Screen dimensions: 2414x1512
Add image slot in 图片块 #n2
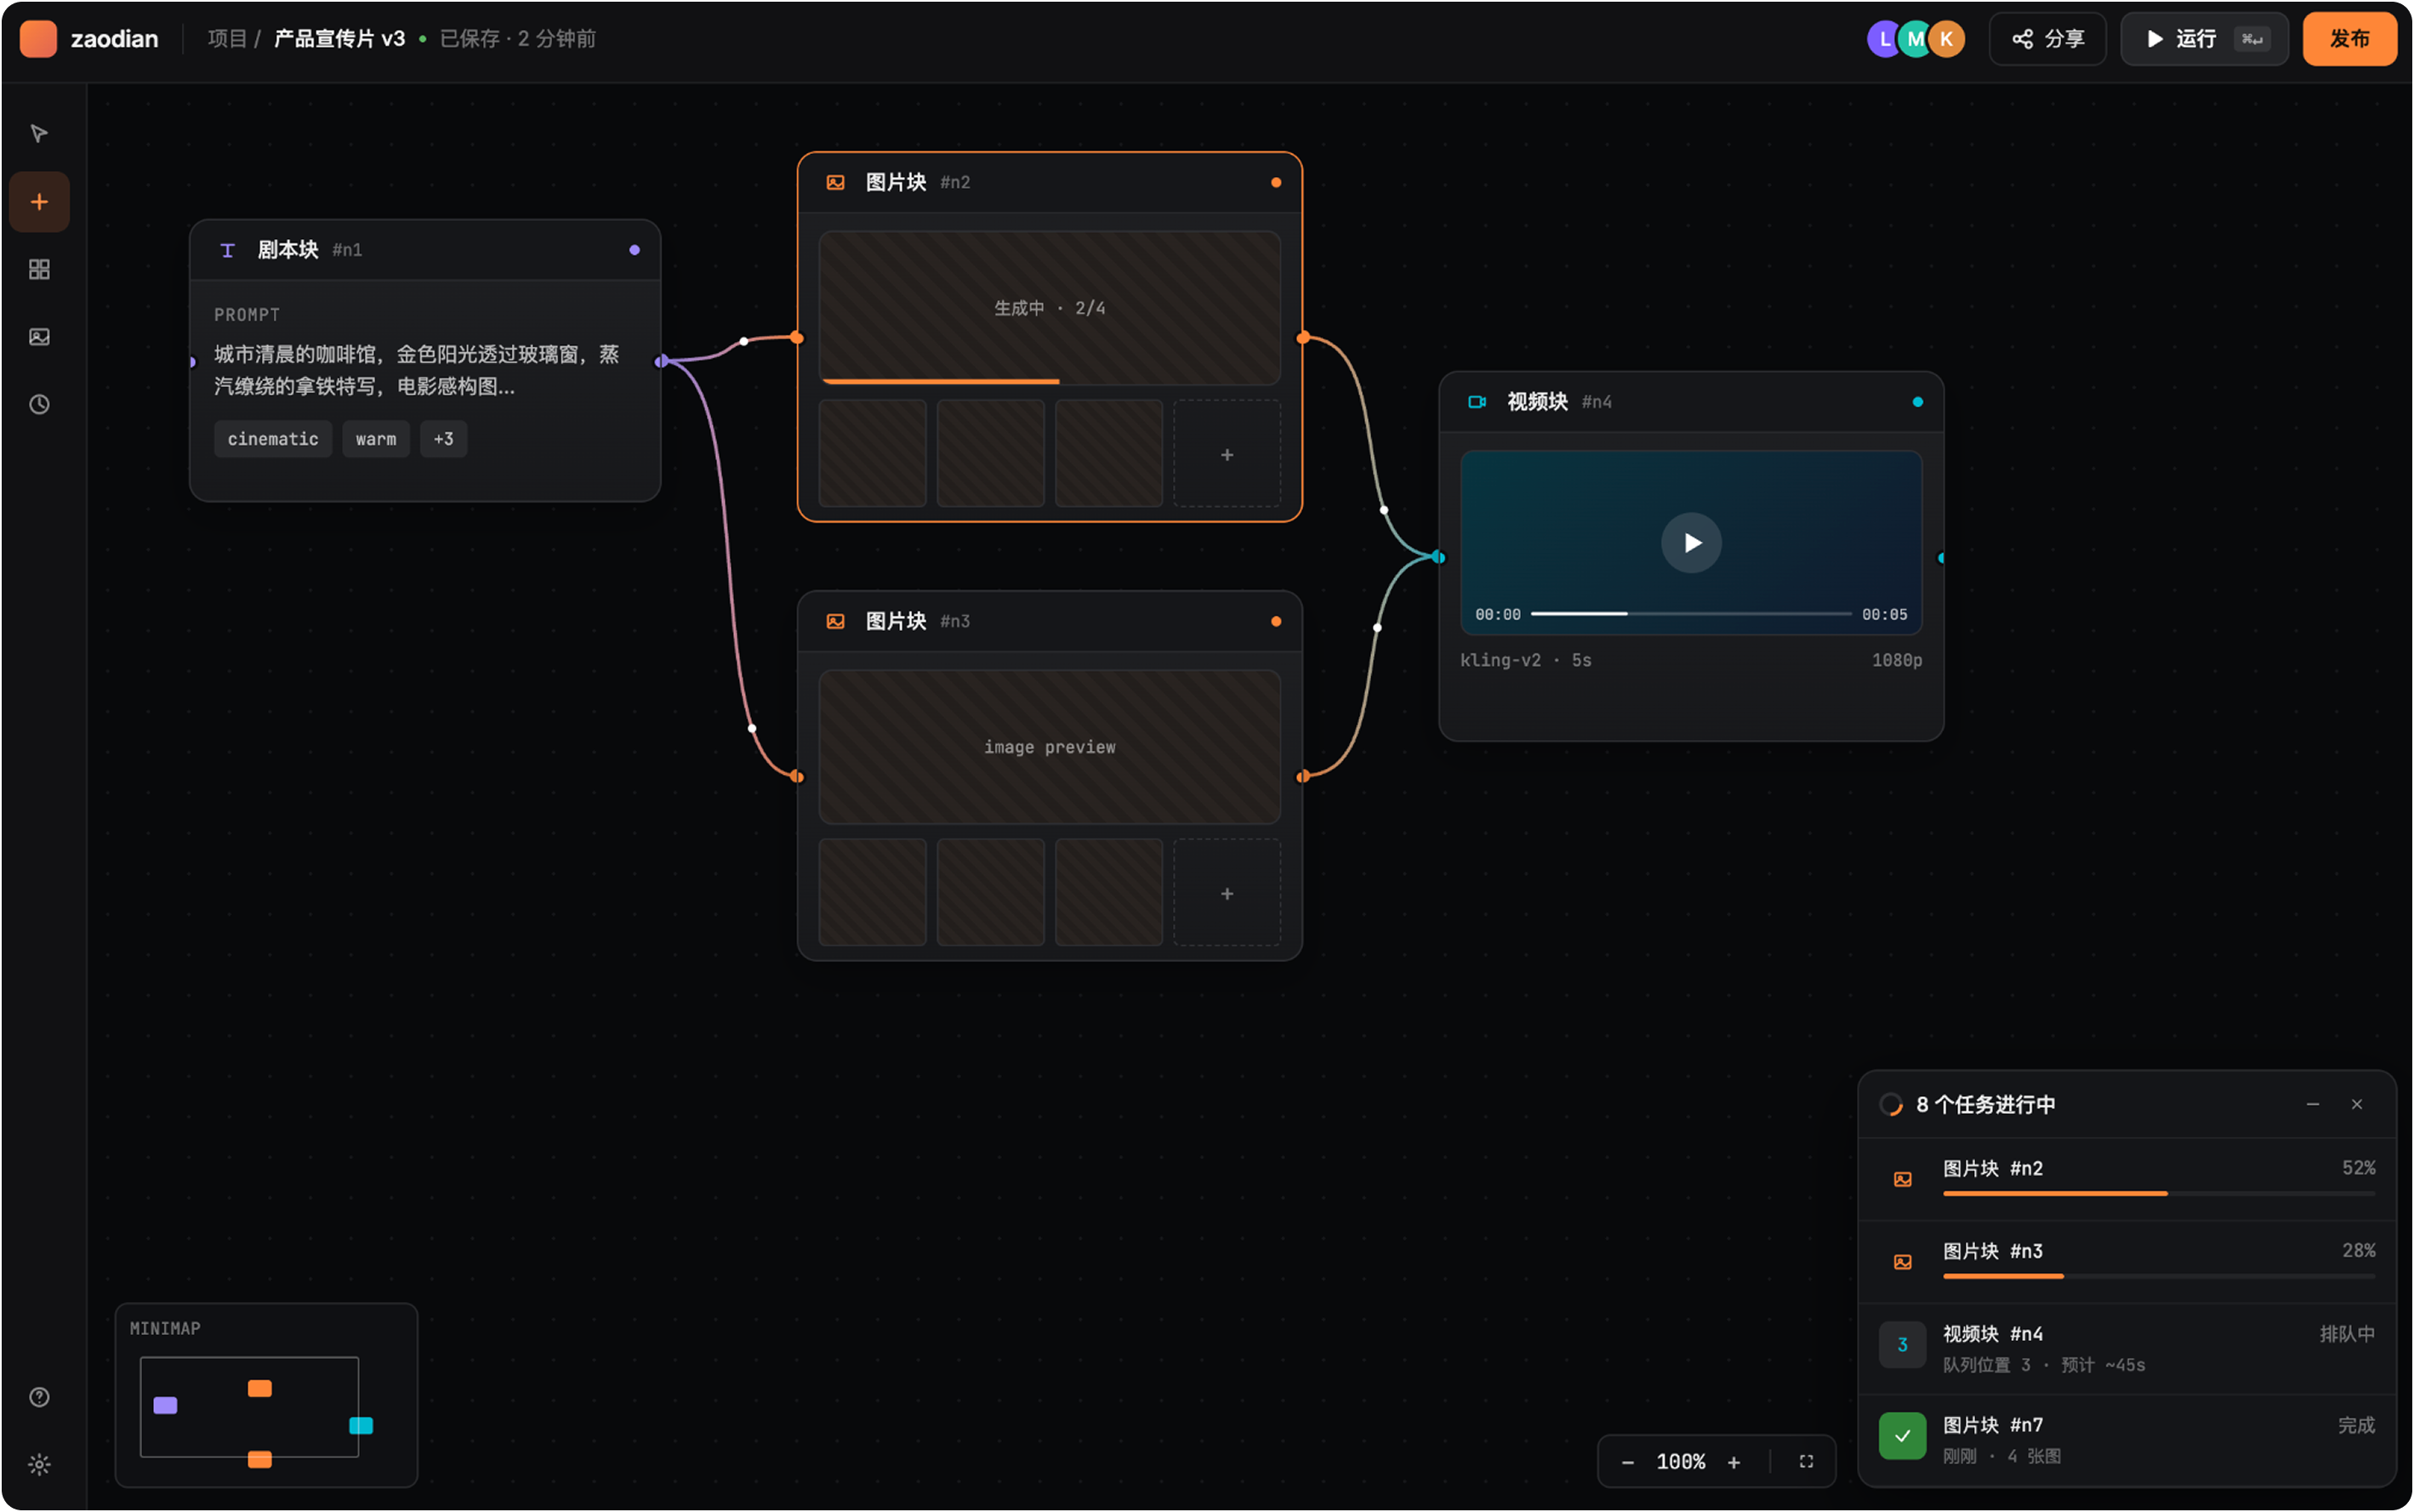pyautogui.click(x=1227, y=455)
